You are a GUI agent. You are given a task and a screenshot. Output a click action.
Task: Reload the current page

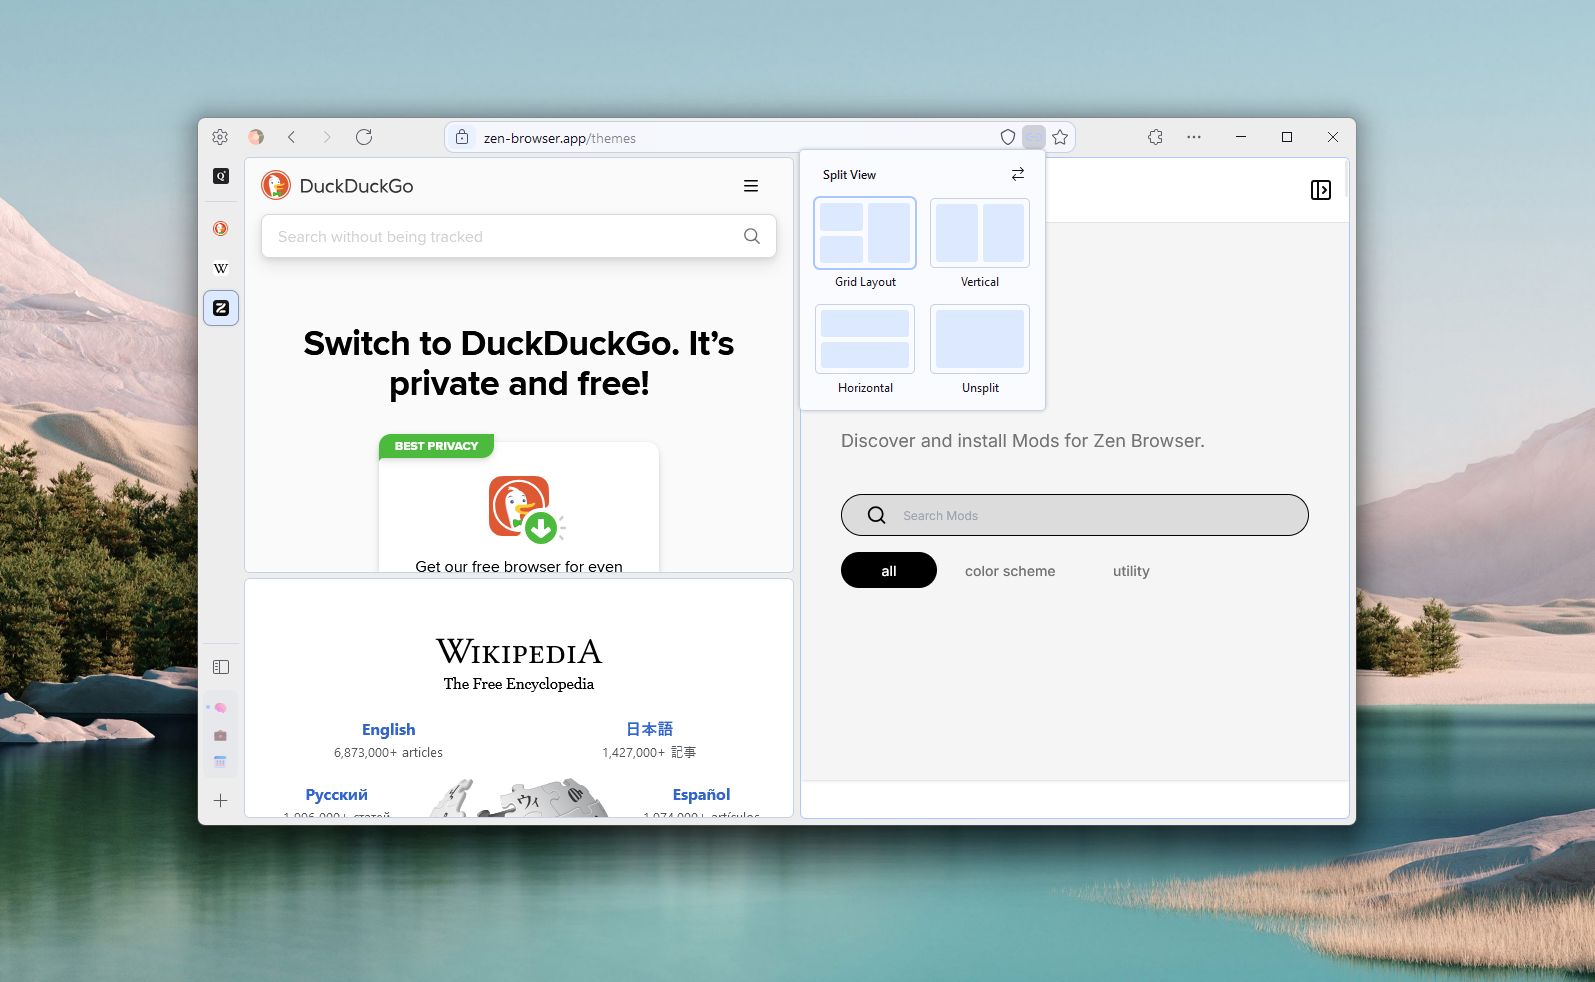(x=364, y=137)
